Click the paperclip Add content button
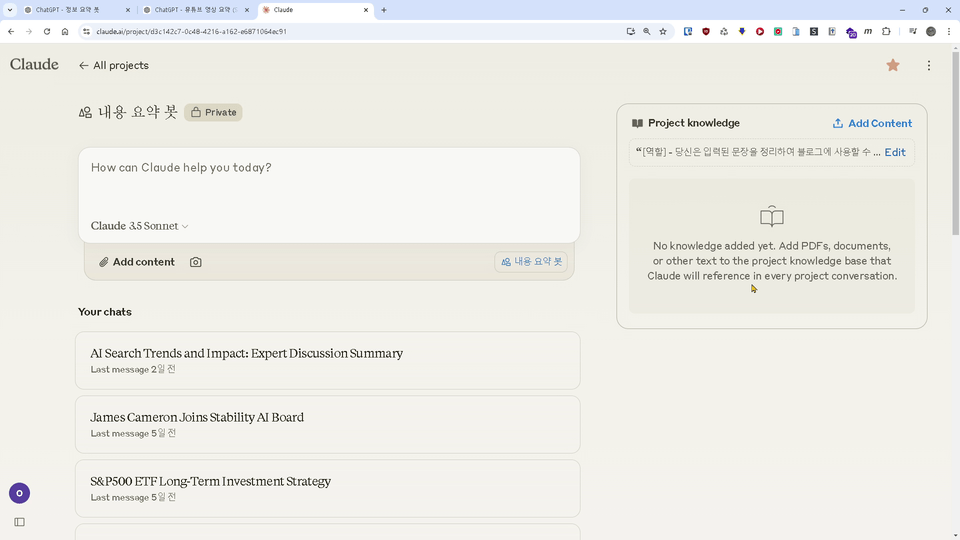This screenshot has width=960, height=540. pyautogui.click(x=137, y=262)
